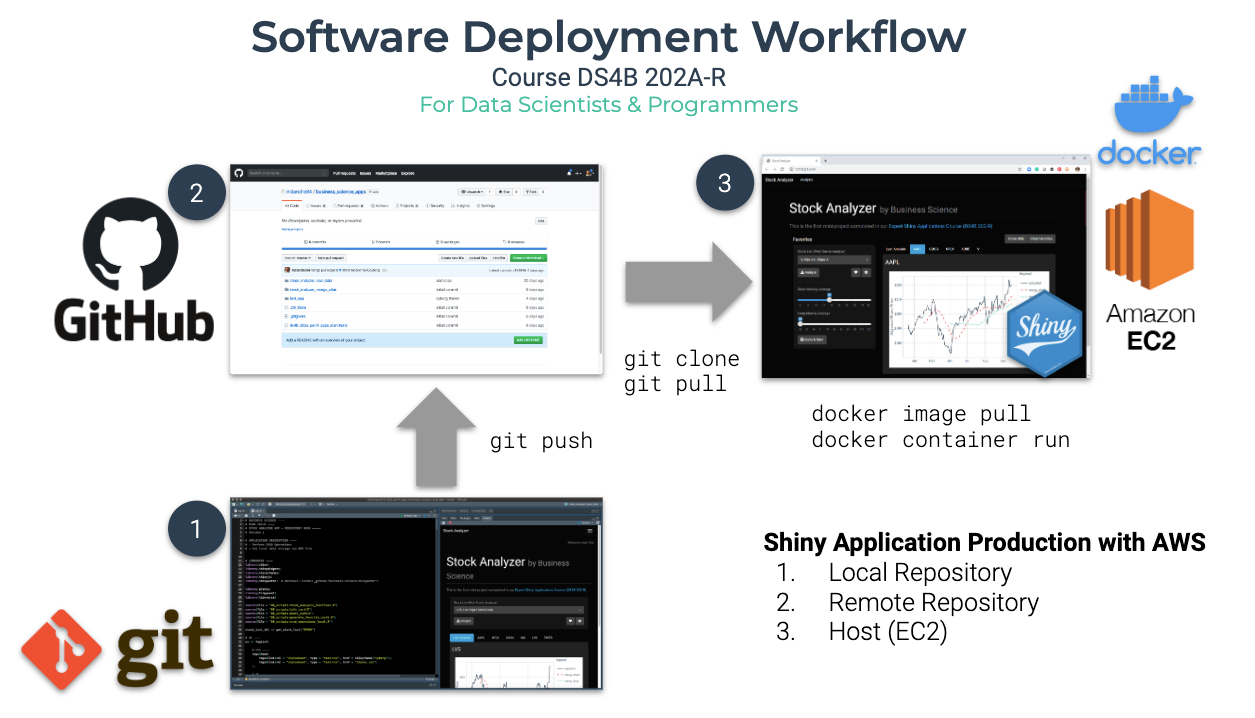The height and width of the screenshot is (718, 1255).
Task: Select the Code tab in the GitHub repo
Action: pyautogui.click(x=294, y=205)
